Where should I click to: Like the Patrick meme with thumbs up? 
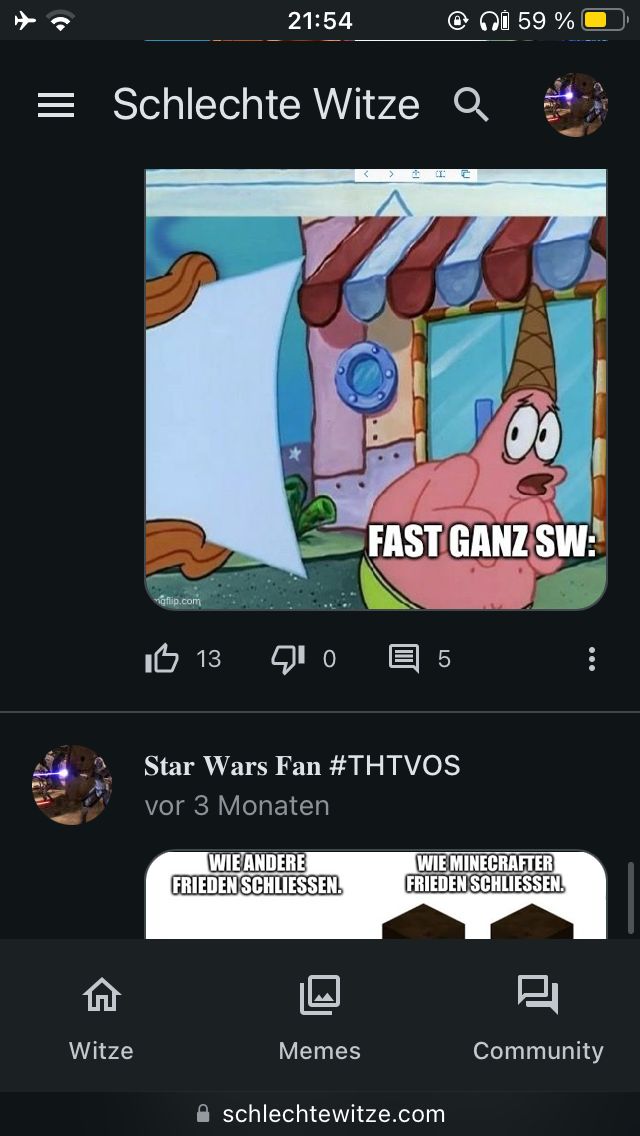coord(162,659)
